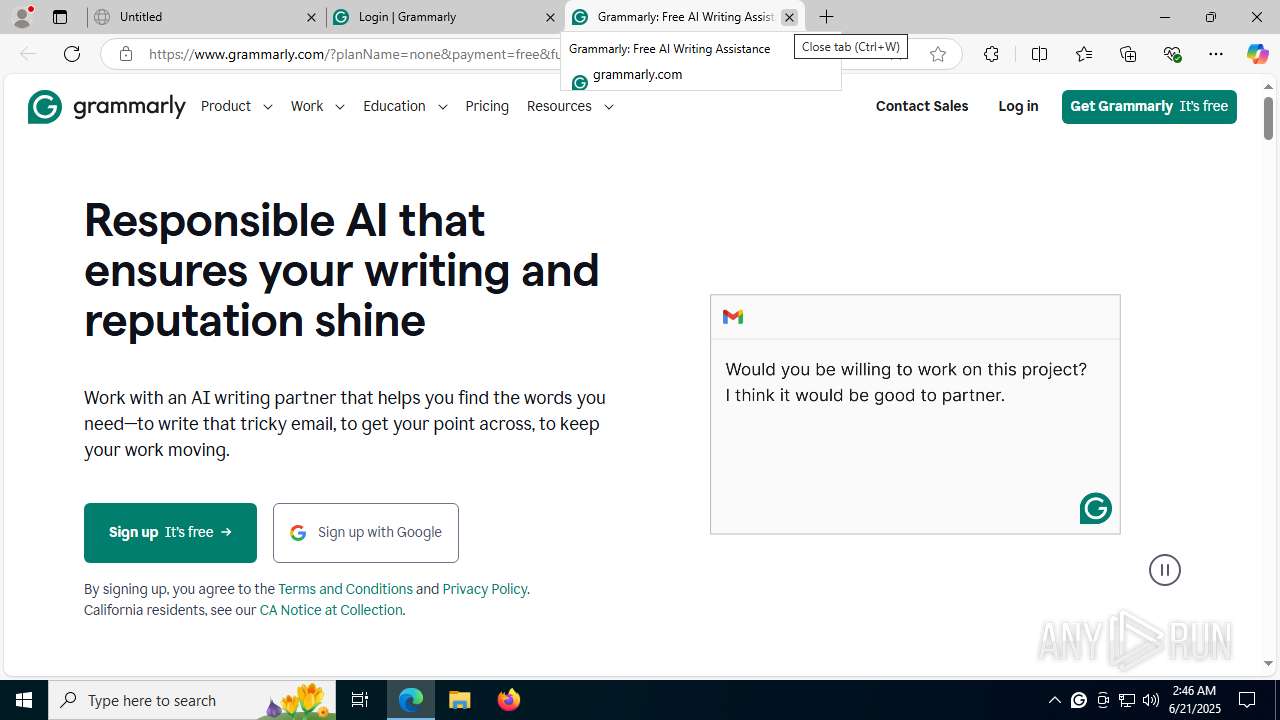Open the notification center
Image resolution: width=1280 pixels, height=720 pixels.
(1247, 700)
